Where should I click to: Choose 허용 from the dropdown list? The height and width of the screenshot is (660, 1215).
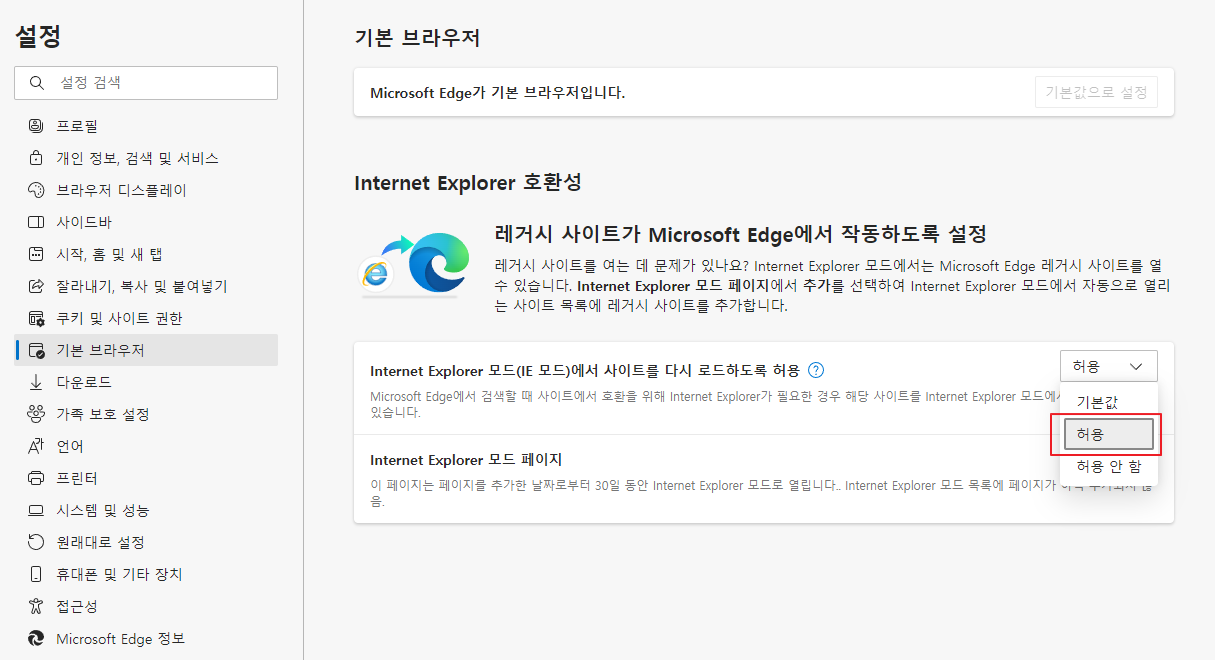click(1108, 434)
